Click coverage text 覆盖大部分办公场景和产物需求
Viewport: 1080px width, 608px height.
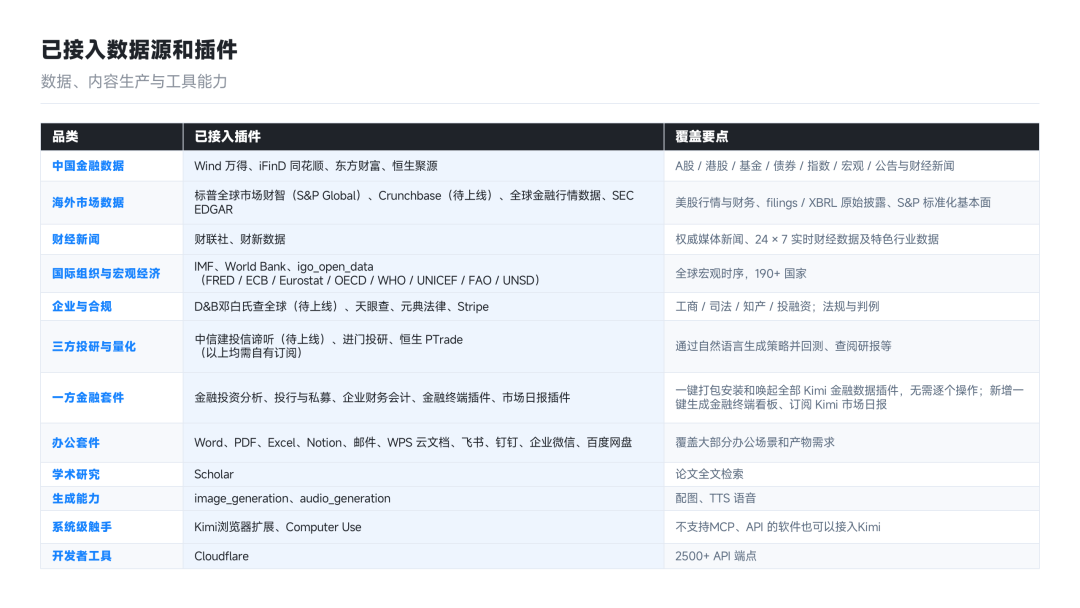755,443
